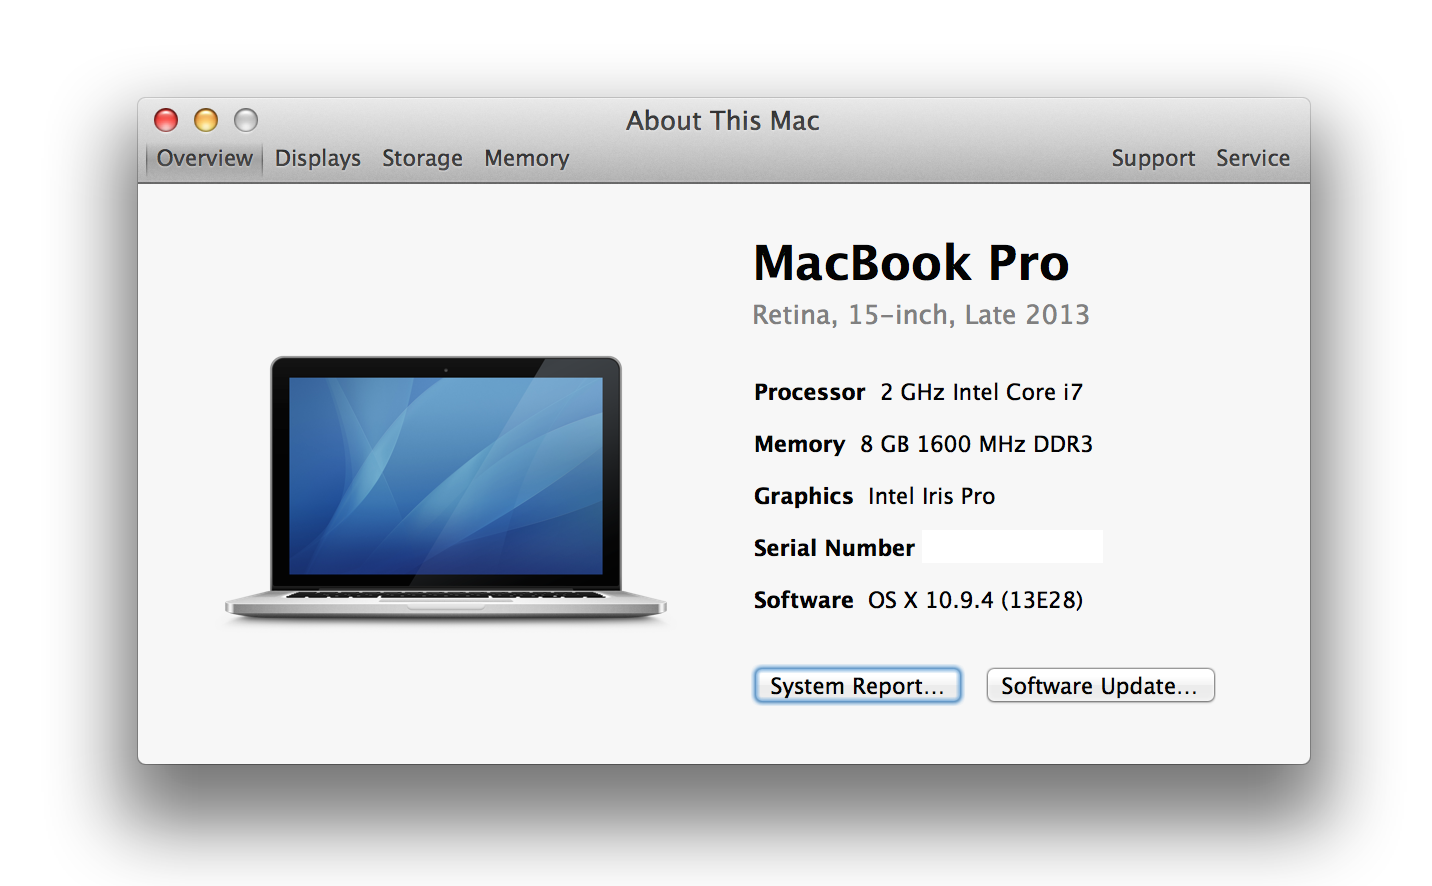Switch to the Storage tab

point(422,158)
